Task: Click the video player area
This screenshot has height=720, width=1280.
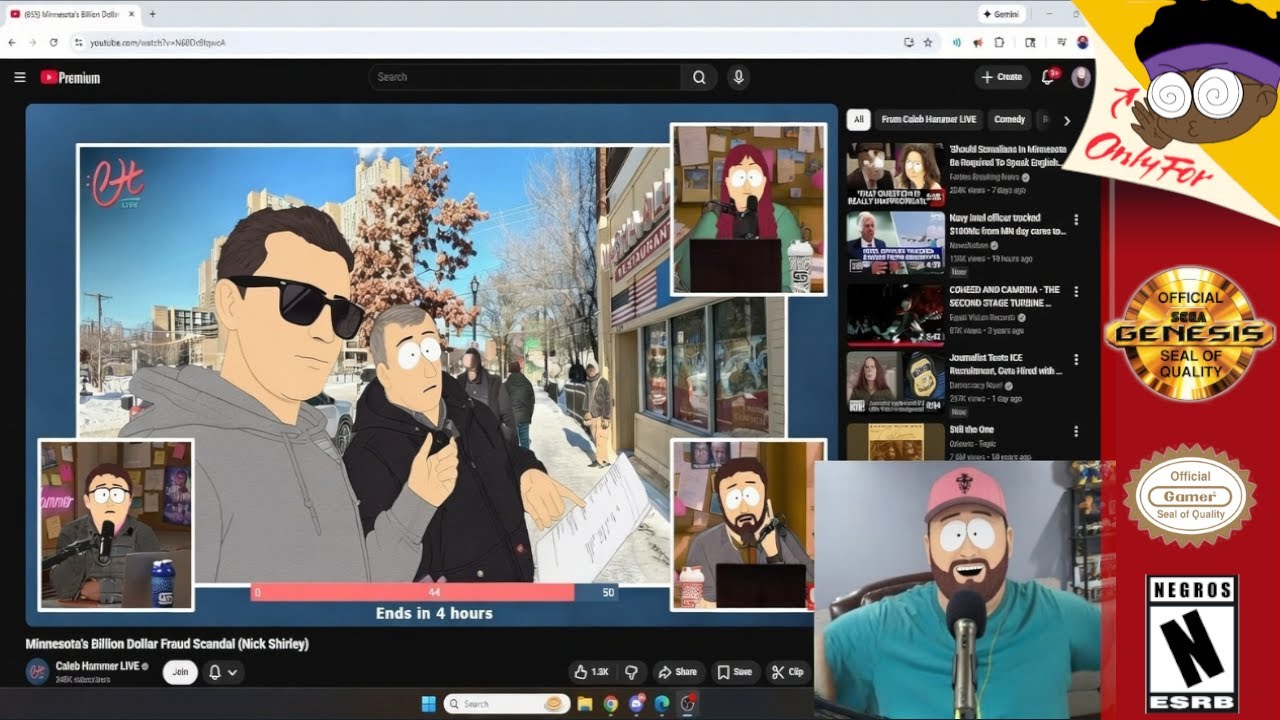Action: pyautogui.click(x=431, y=365)
